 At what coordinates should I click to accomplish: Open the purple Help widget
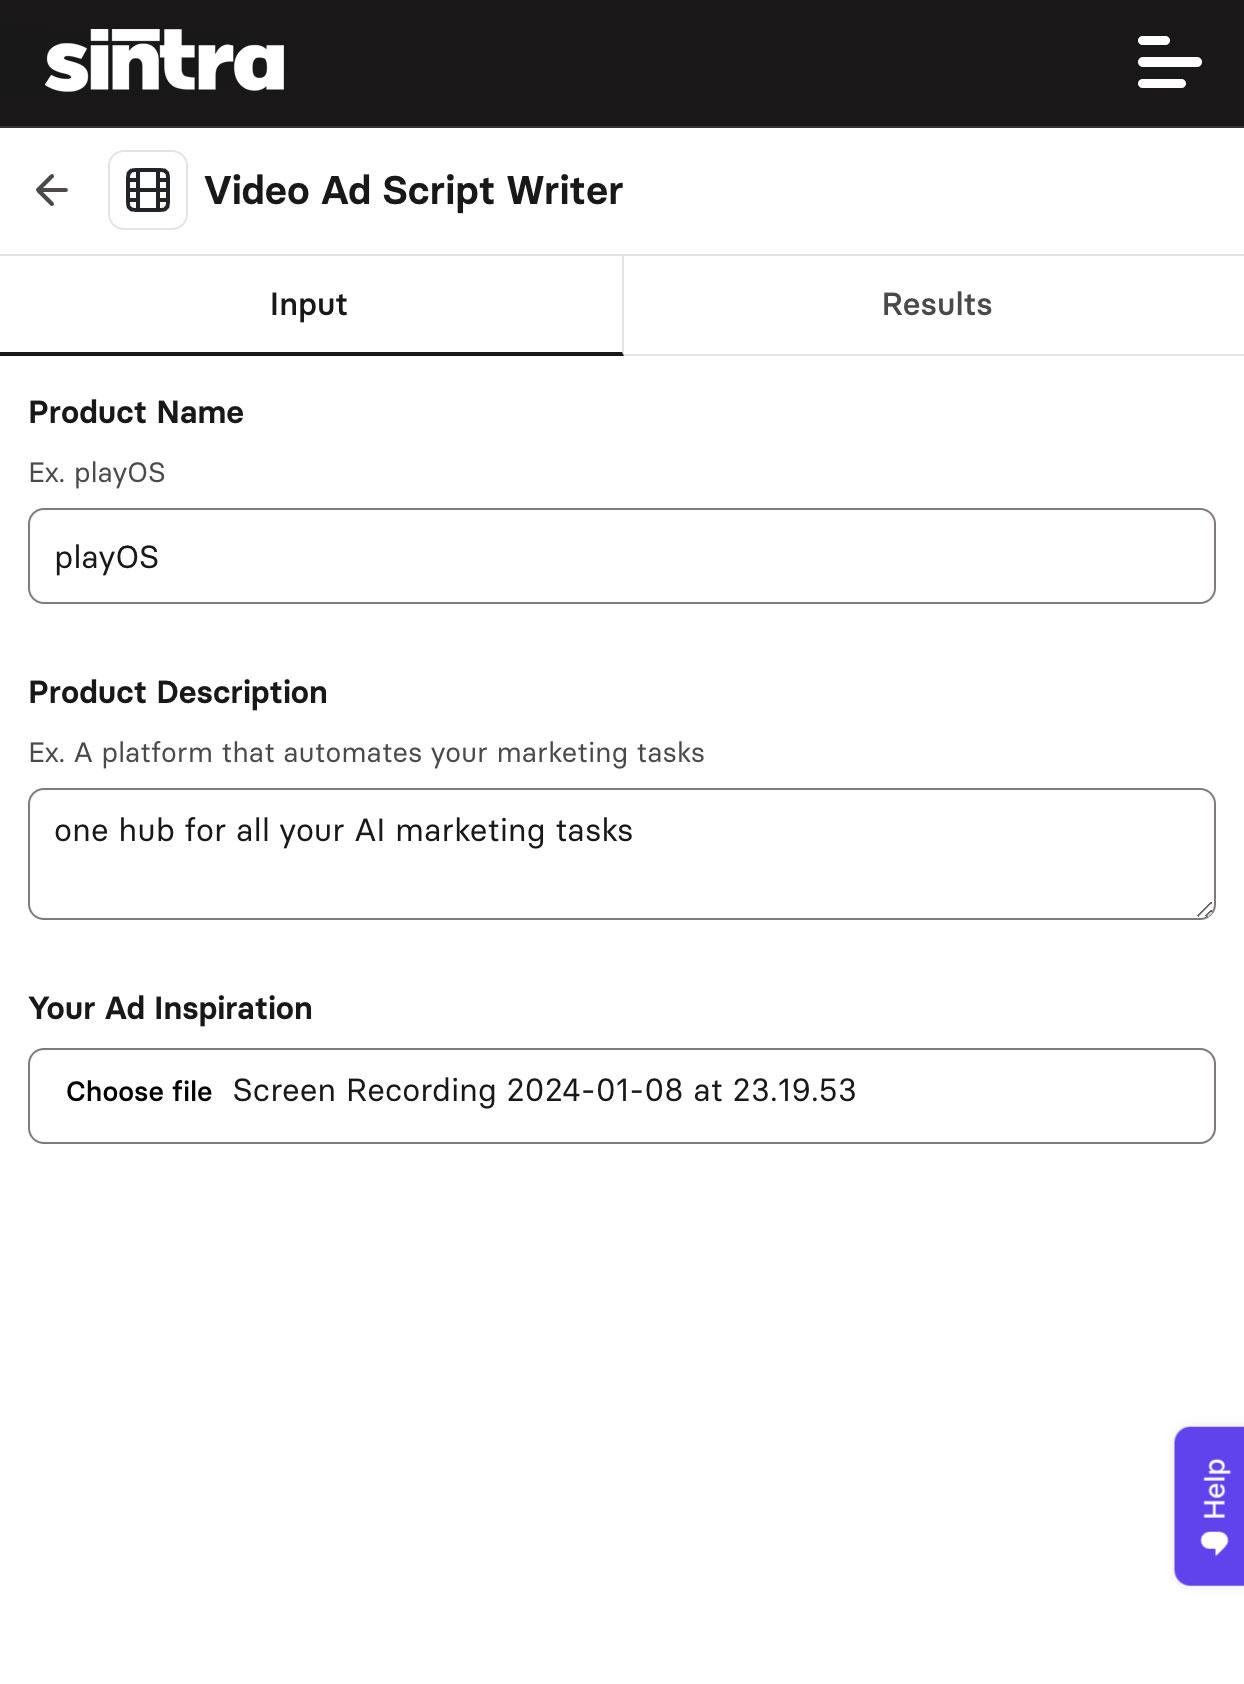click(x=1209, y=1506)
